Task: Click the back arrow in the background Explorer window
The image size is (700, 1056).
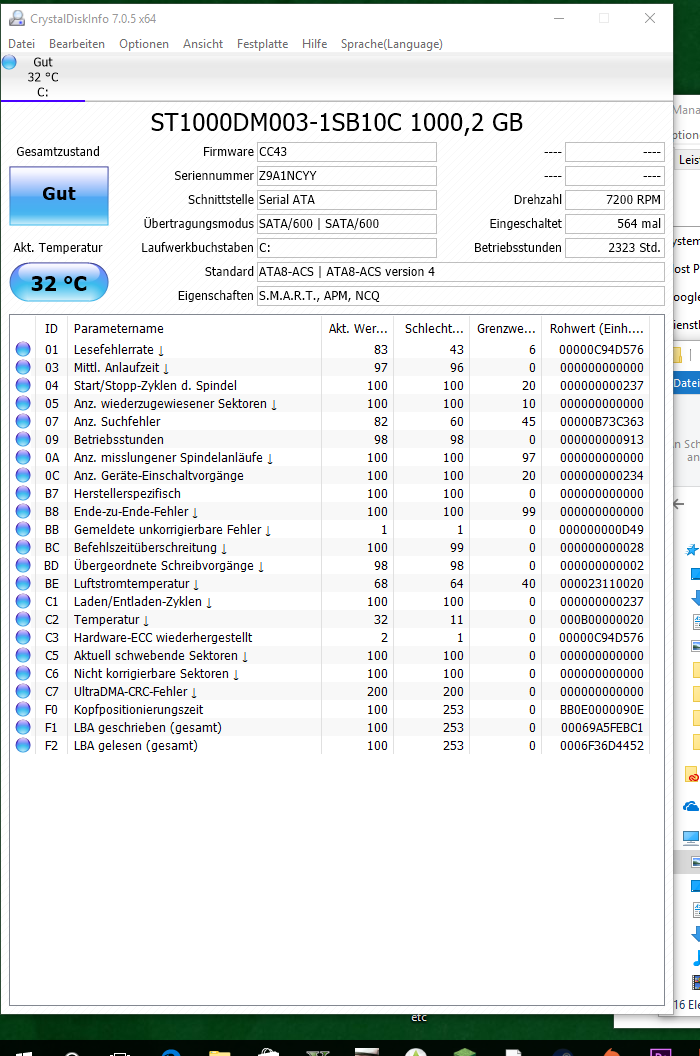Action: click(679, 504)
